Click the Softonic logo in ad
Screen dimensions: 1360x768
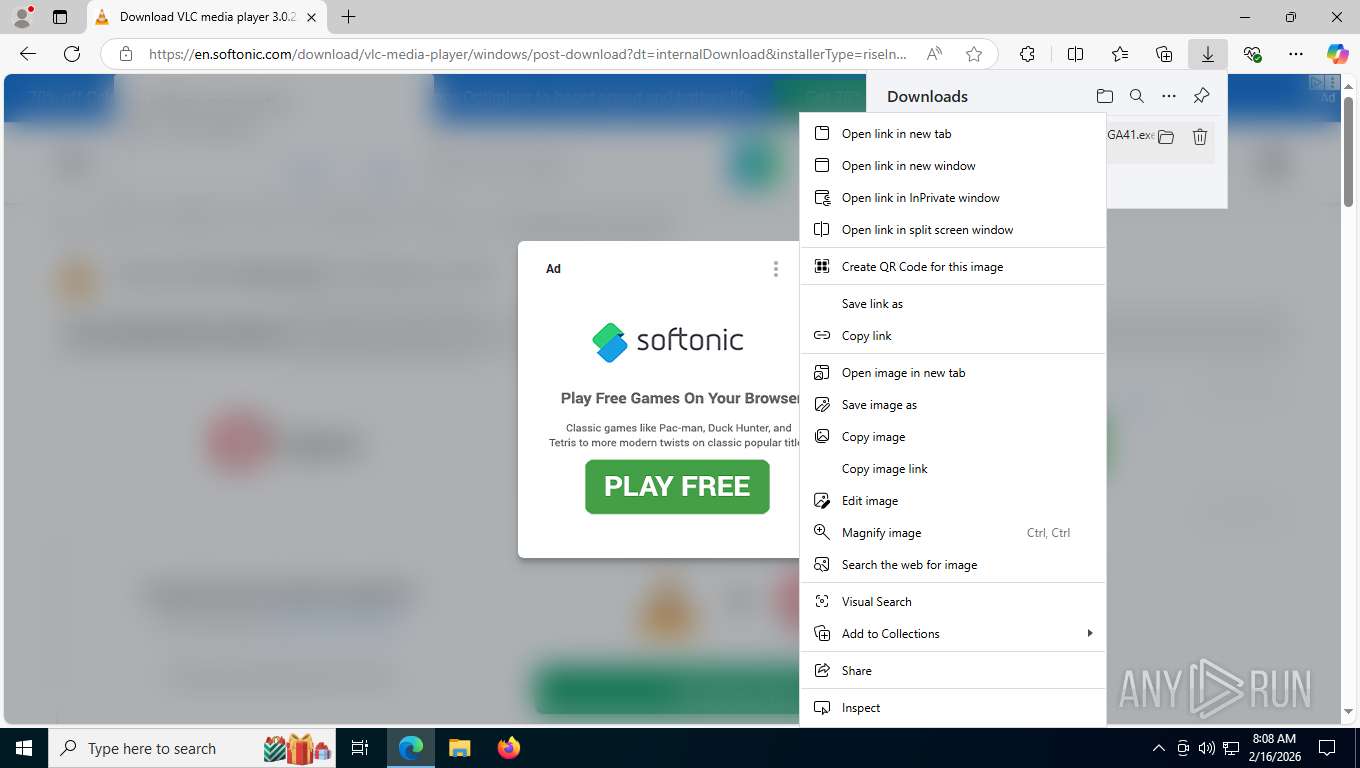point(668,341)
